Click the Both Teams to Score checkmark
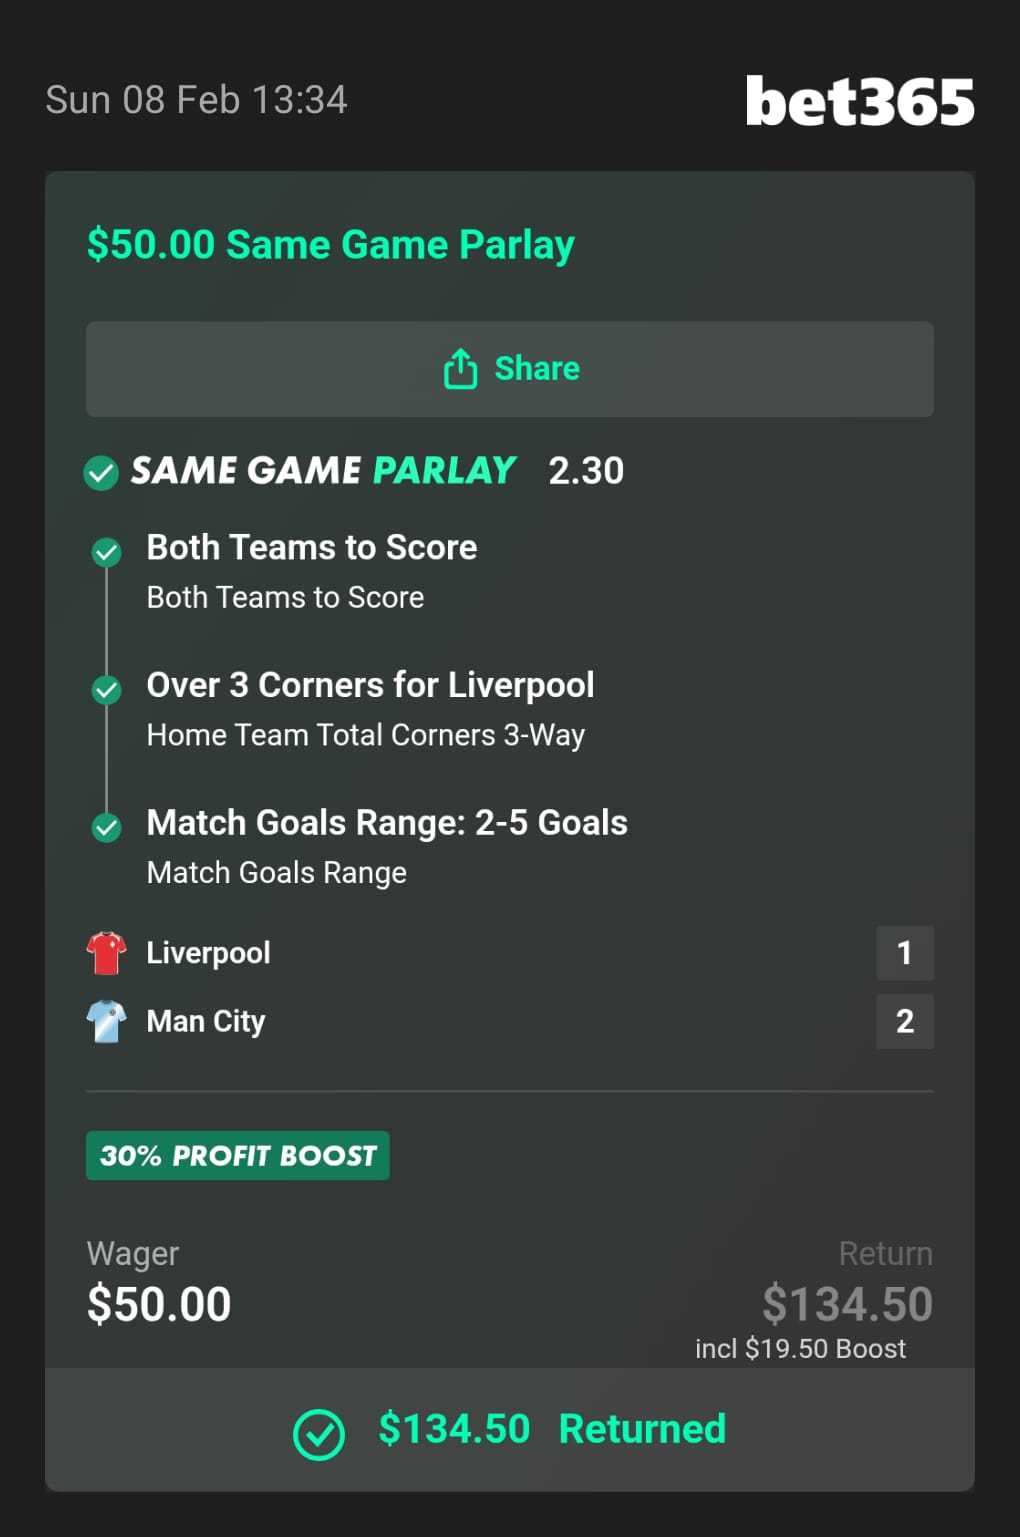This screenshot has width=1020, height=1537. [x=106, y=551]
